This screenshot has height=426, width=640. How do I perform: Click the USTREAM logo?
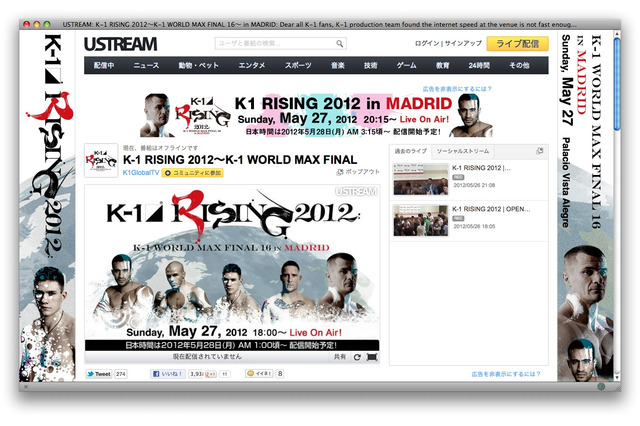tap(120, 44)
